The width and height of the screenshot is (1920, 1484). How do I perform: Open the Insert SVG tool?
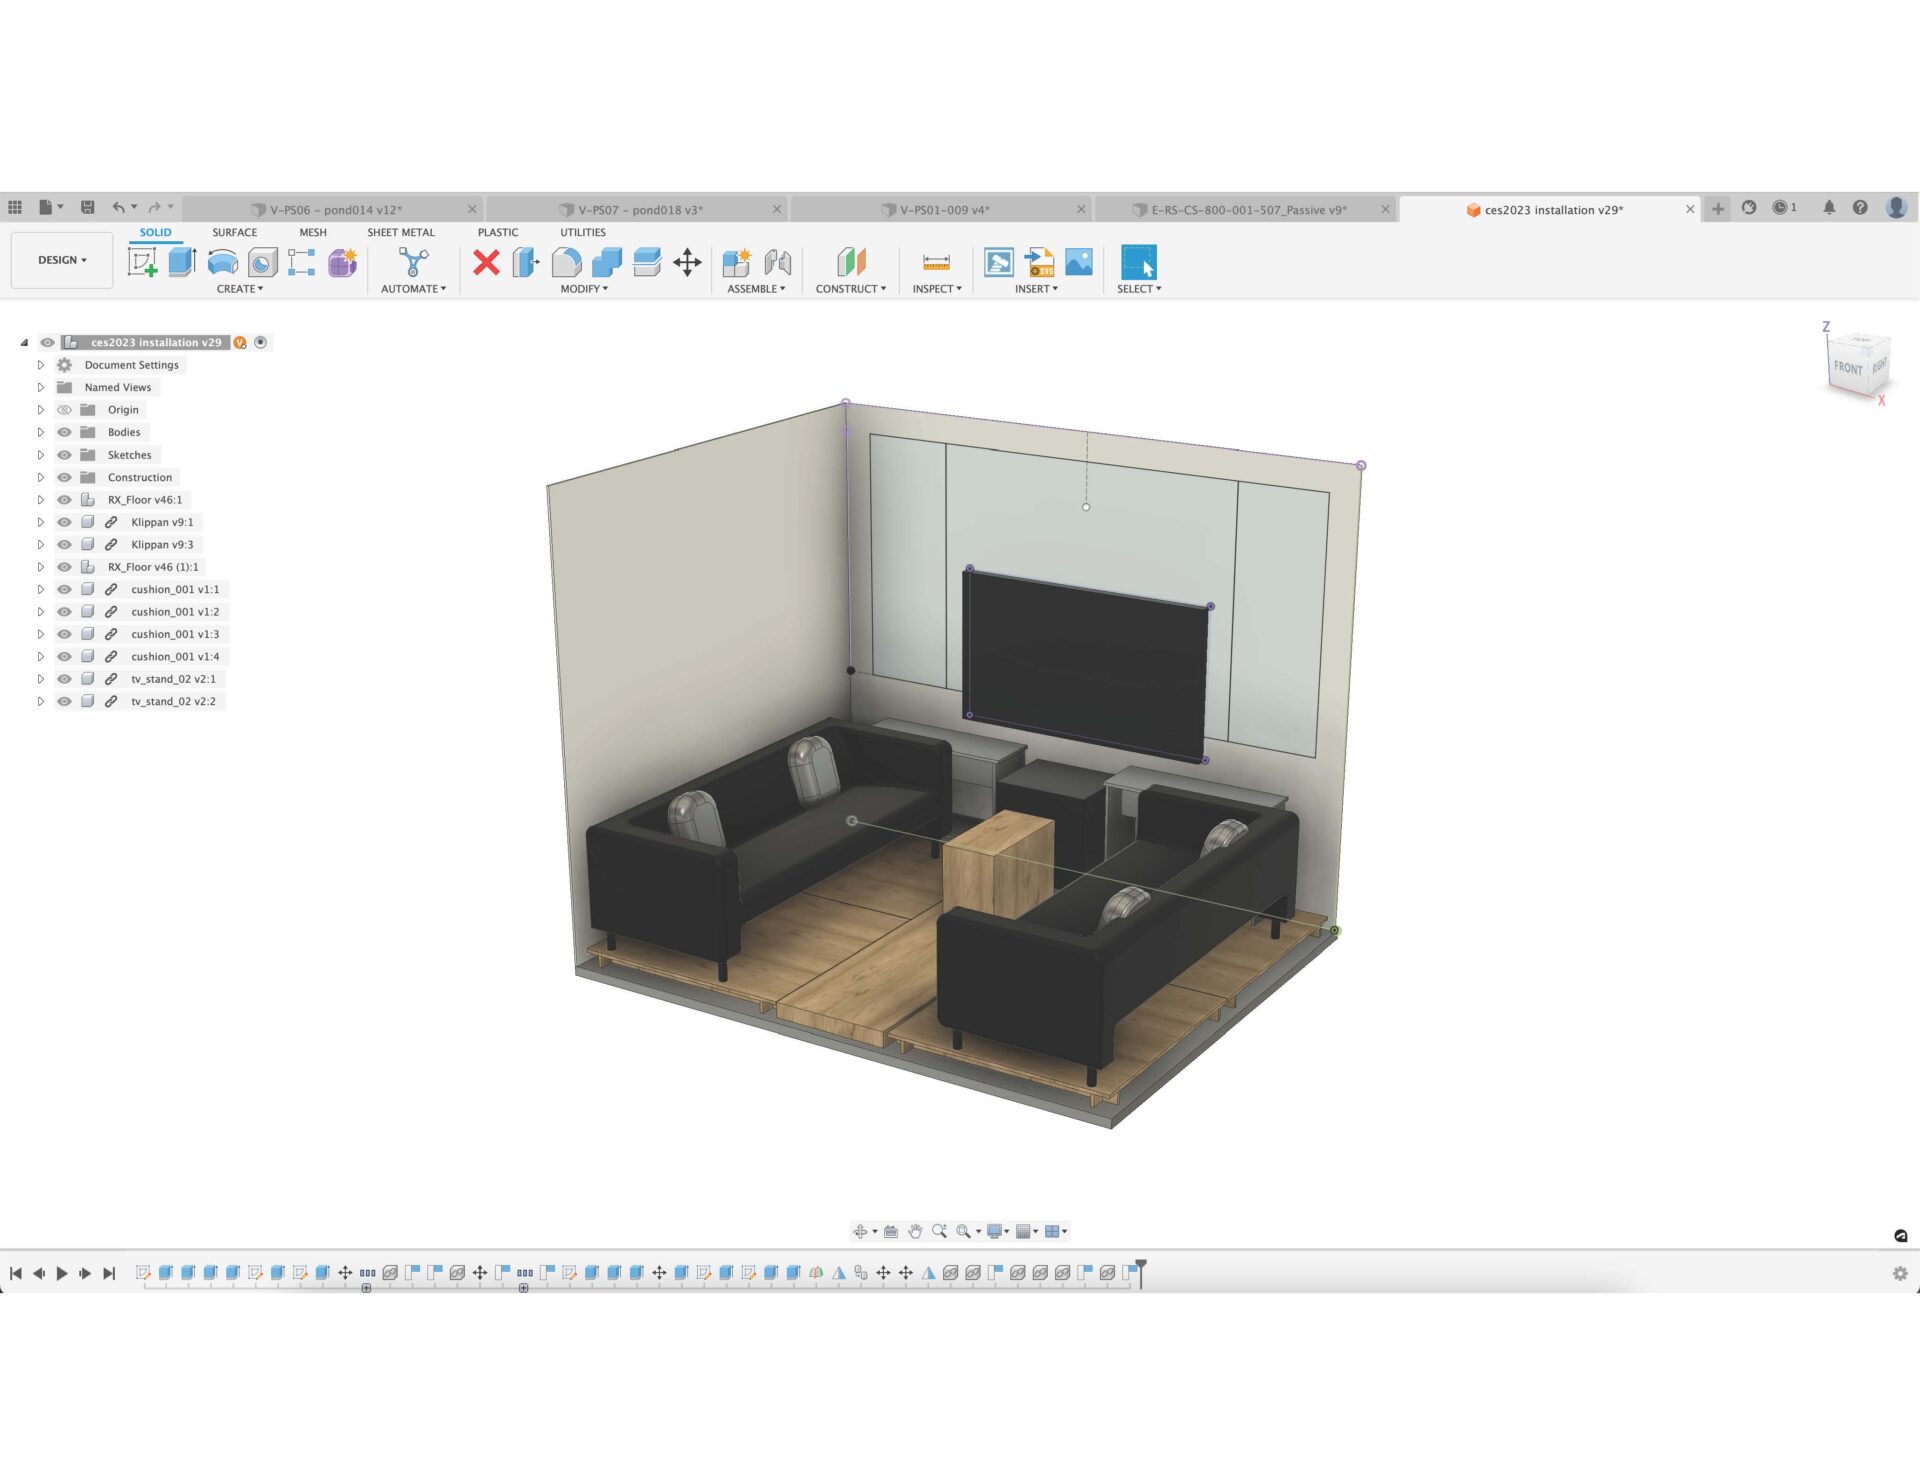[x=1039, y=262]
